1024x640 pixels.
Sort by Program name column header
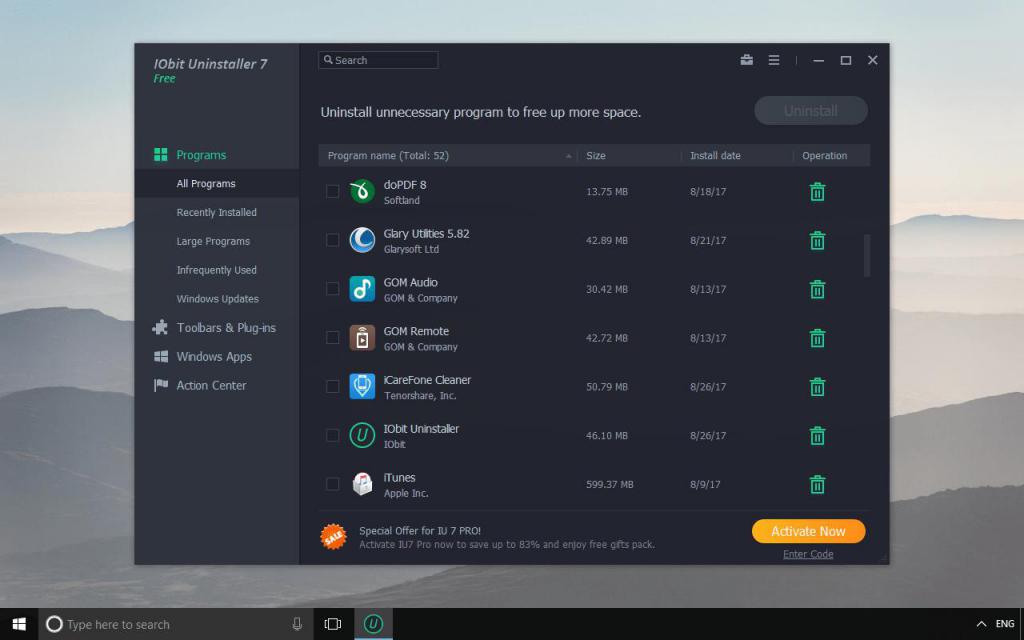[x=448, y=155]
